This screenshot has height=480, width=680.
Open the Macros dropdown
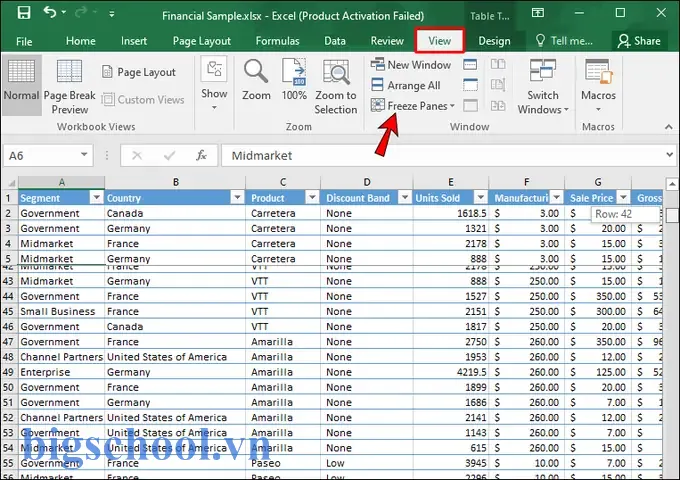coord(598,85)
